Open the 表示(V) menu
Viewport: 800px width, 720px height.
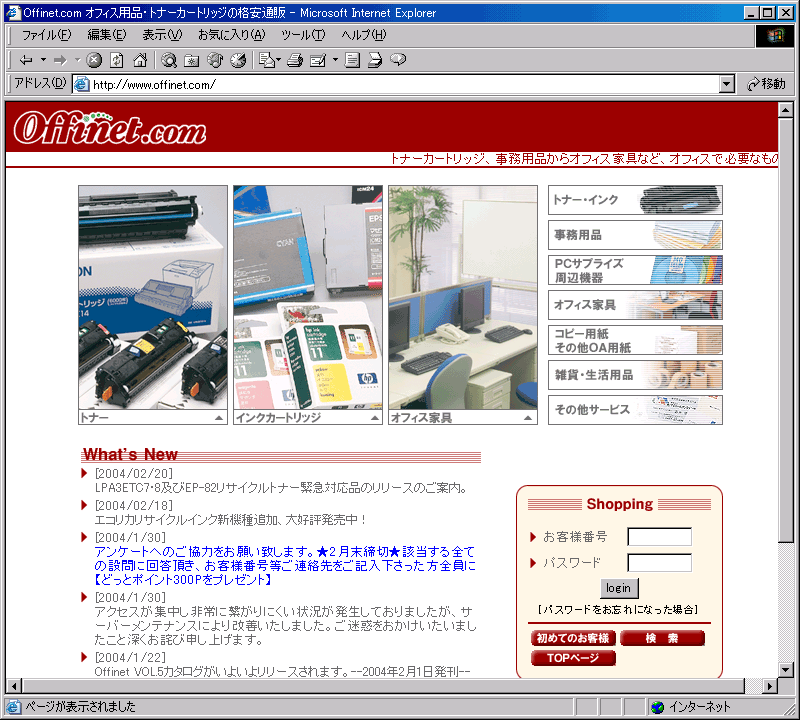tap(162, 35)
